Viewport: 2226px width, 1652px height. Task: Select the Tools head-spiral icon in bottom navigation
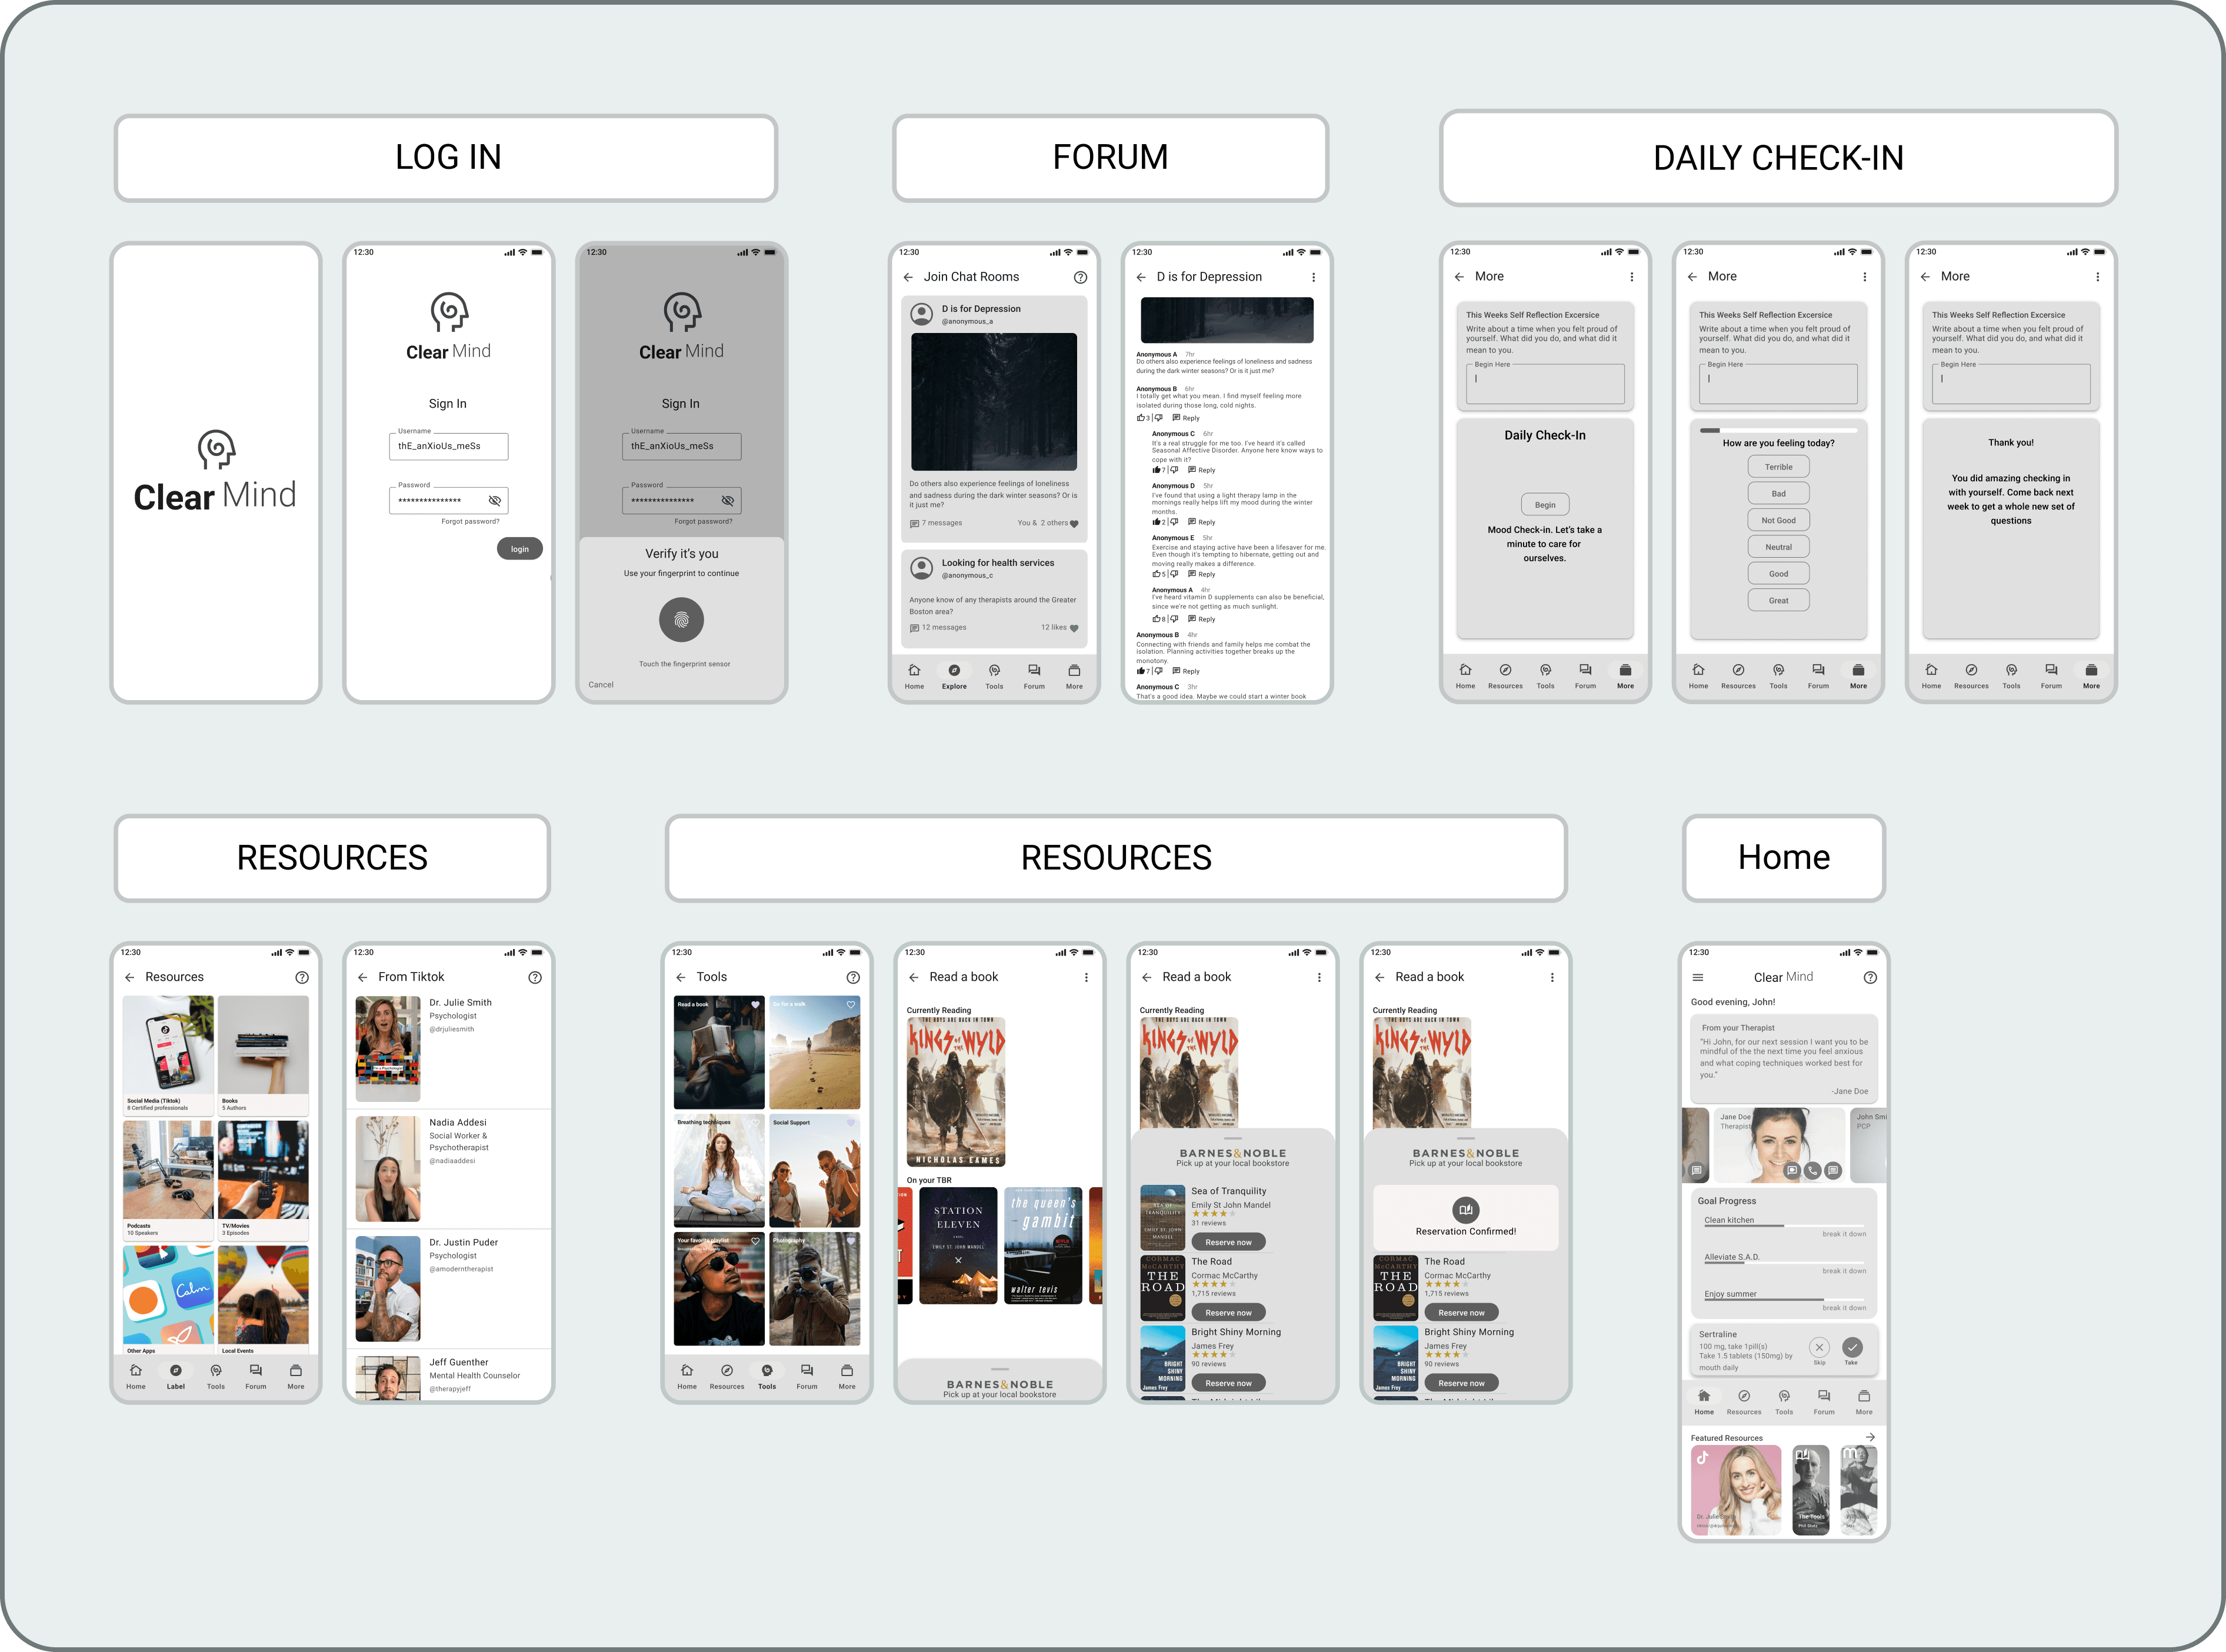coord(767,1371)
